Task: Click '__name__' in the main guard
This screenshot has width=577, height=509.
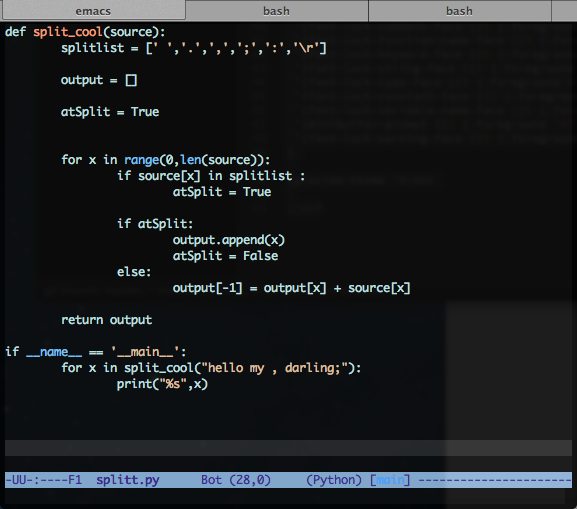Action: tap(54, 352)
